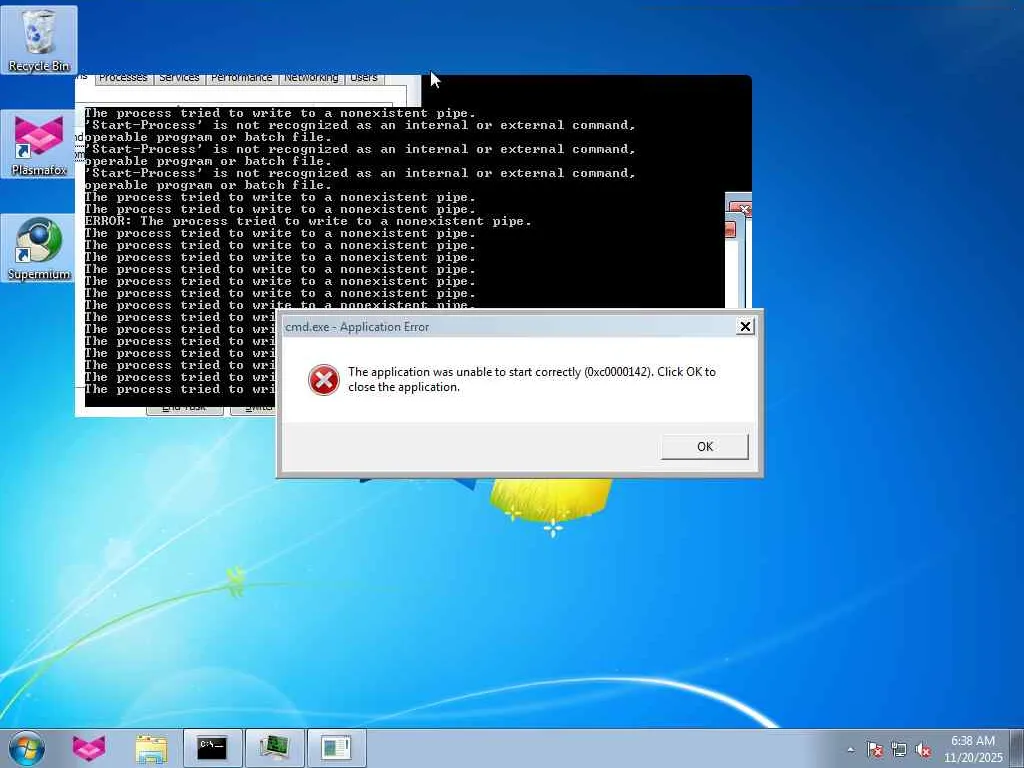
Task: Open the Windows Start button
Action: (x=27, y=748)
